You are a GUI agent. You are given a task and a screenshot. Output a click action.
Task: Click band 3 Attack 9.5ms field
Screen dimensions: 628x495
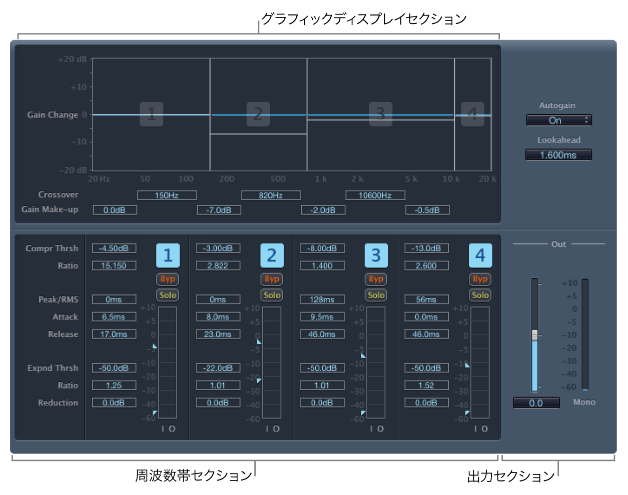pyautogui.click(x=322, y=317)
